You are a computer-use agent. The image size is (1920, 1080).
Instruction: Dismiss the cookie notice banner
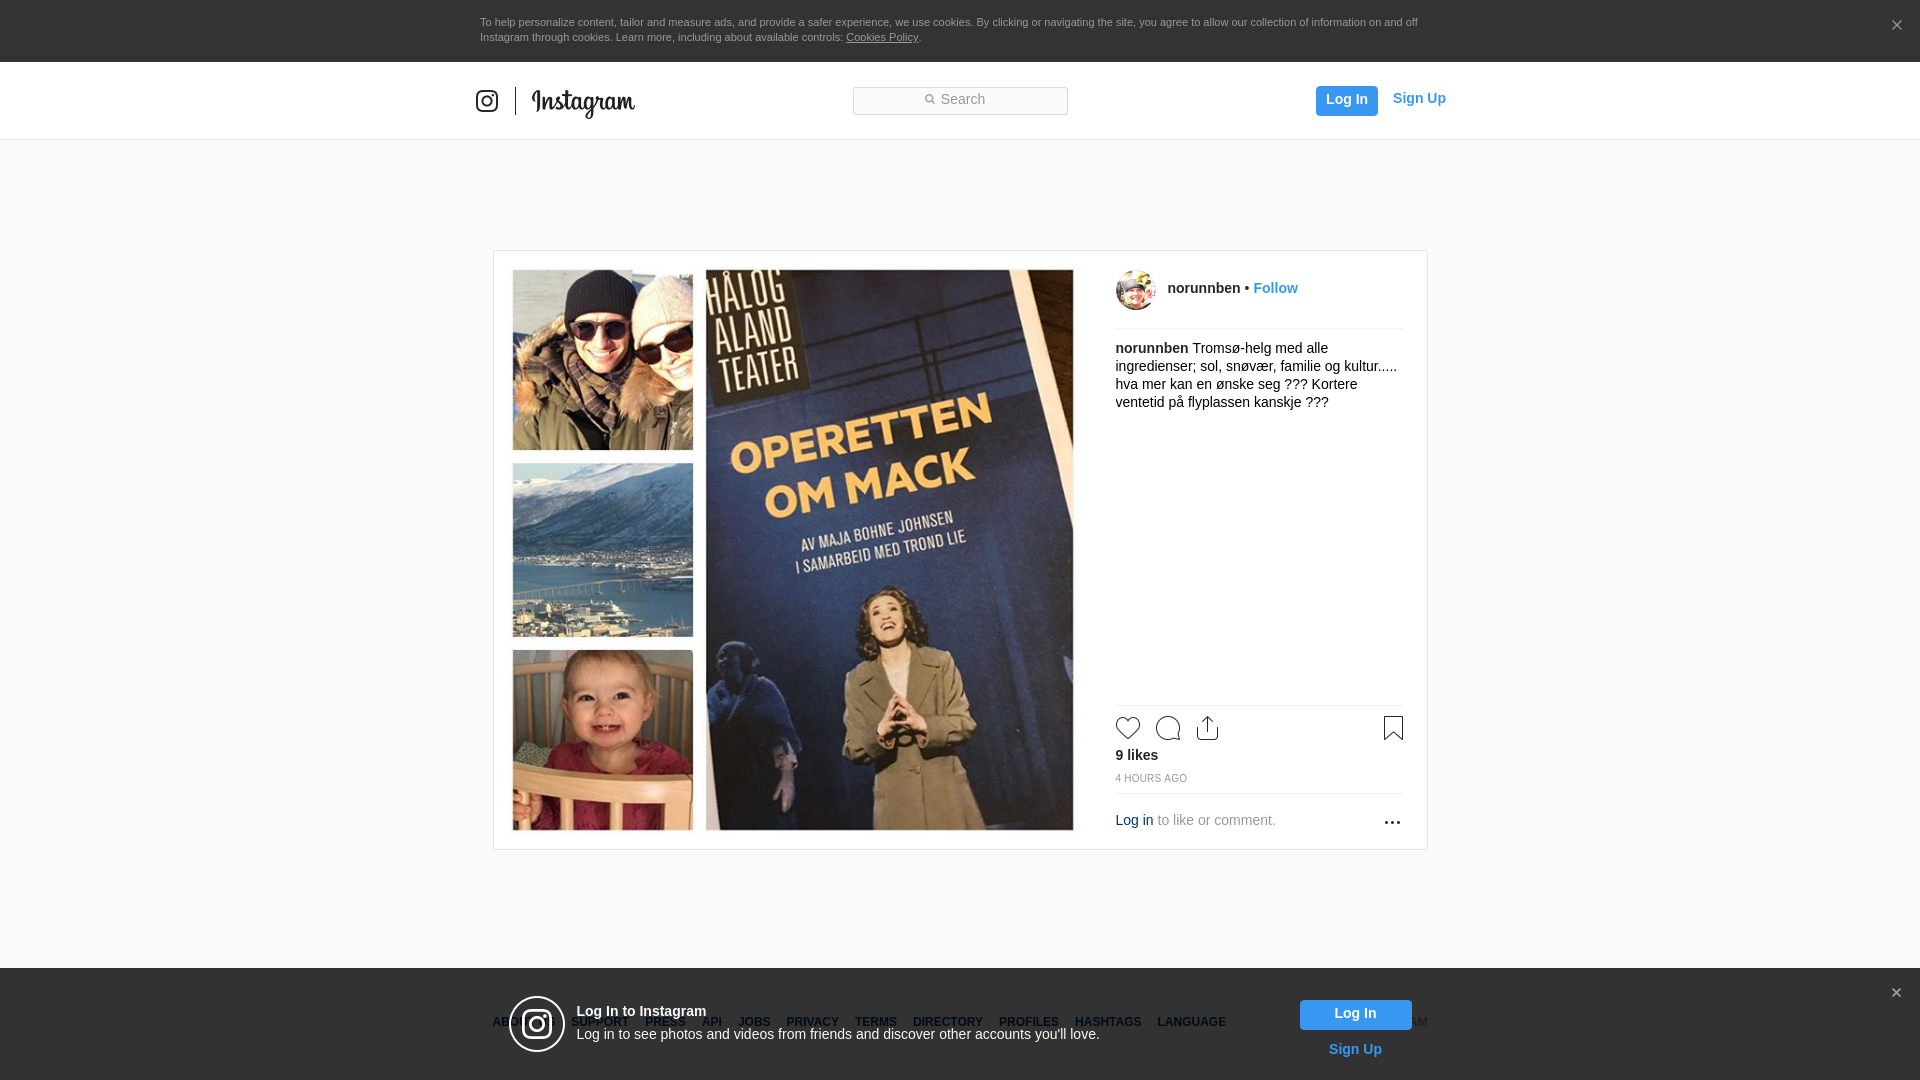tap(1896, 25)
